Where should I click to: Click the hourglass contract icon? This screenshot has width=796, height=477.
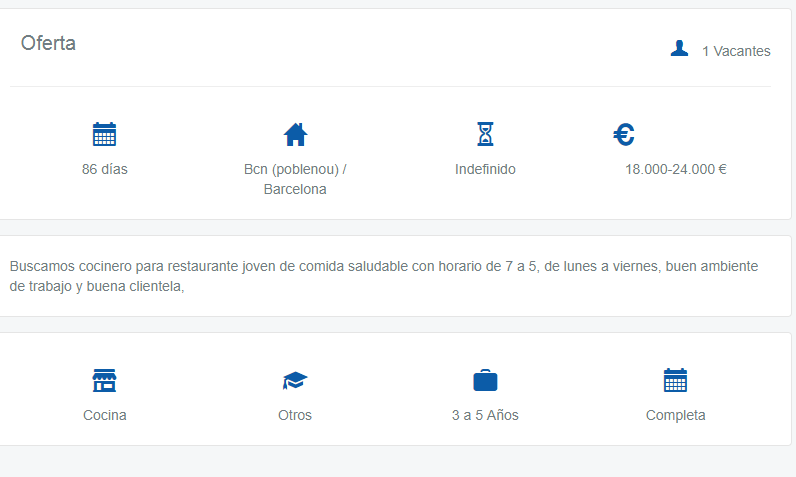(x=485, y=134)
